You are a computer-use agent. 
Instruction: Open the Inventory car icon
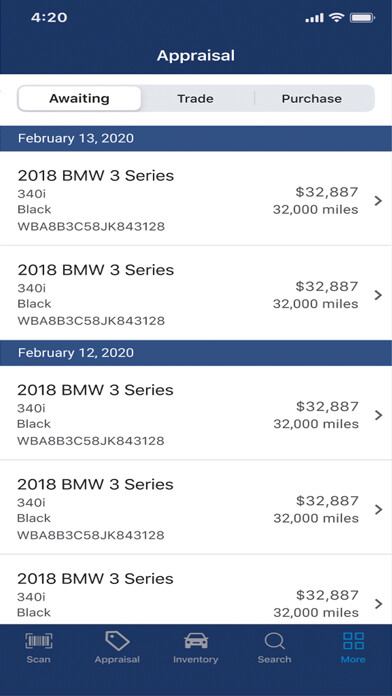click(196, 641)
